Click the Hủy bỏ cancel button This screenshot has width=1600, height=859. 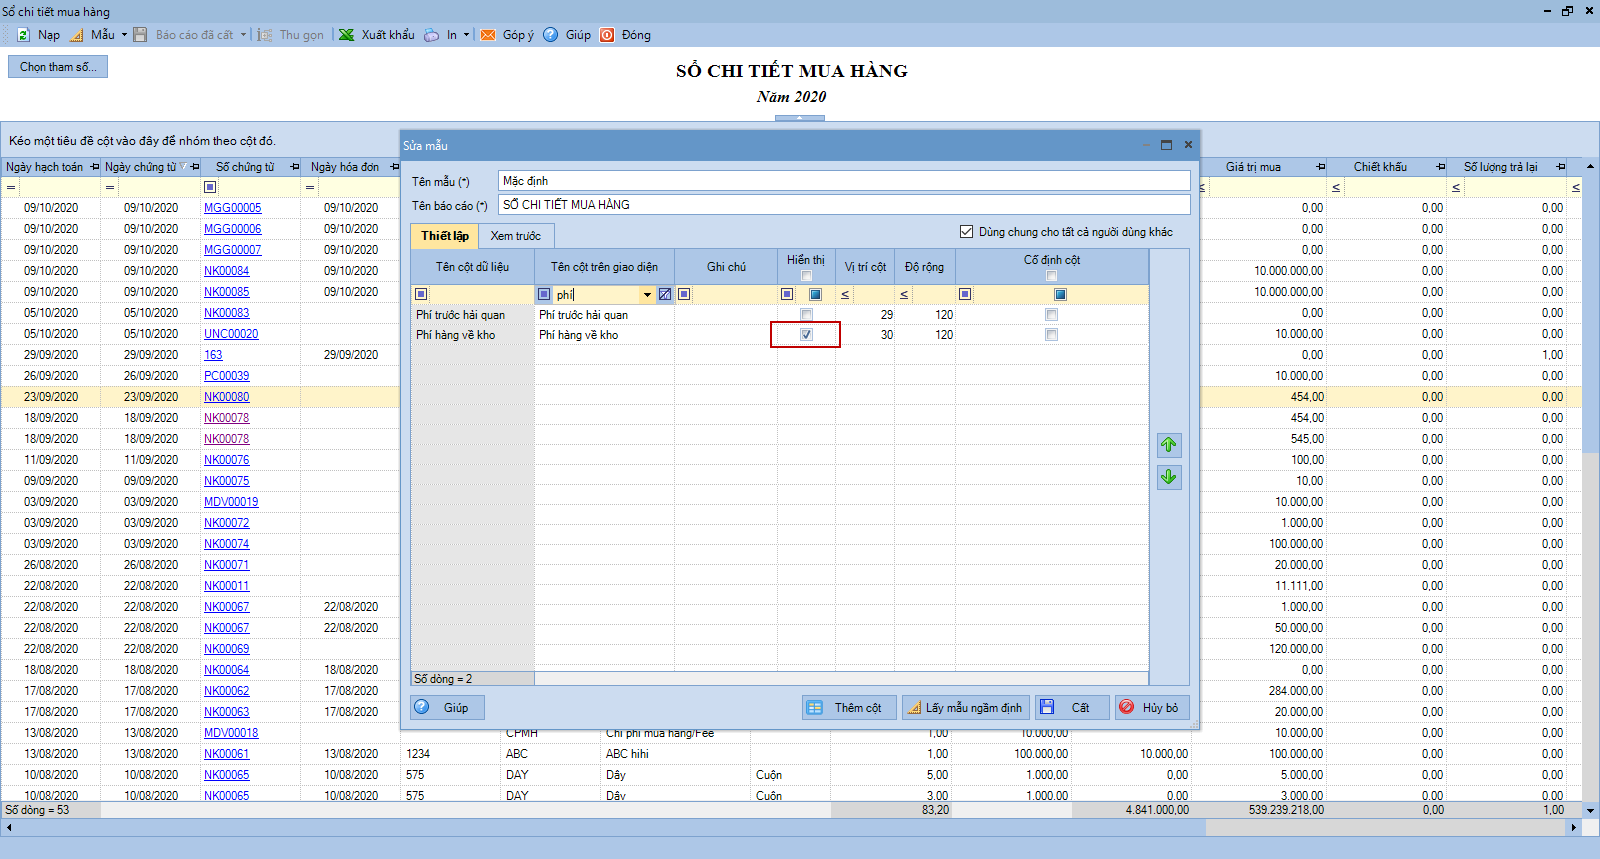[x=1152, y=707]
